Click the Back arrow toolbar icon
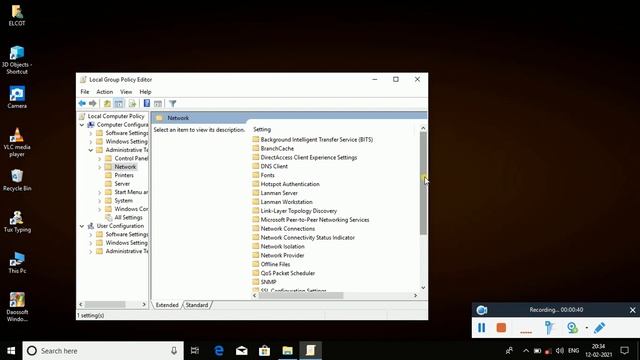This screenshot has height=360, width=640. tap(82, 104)
